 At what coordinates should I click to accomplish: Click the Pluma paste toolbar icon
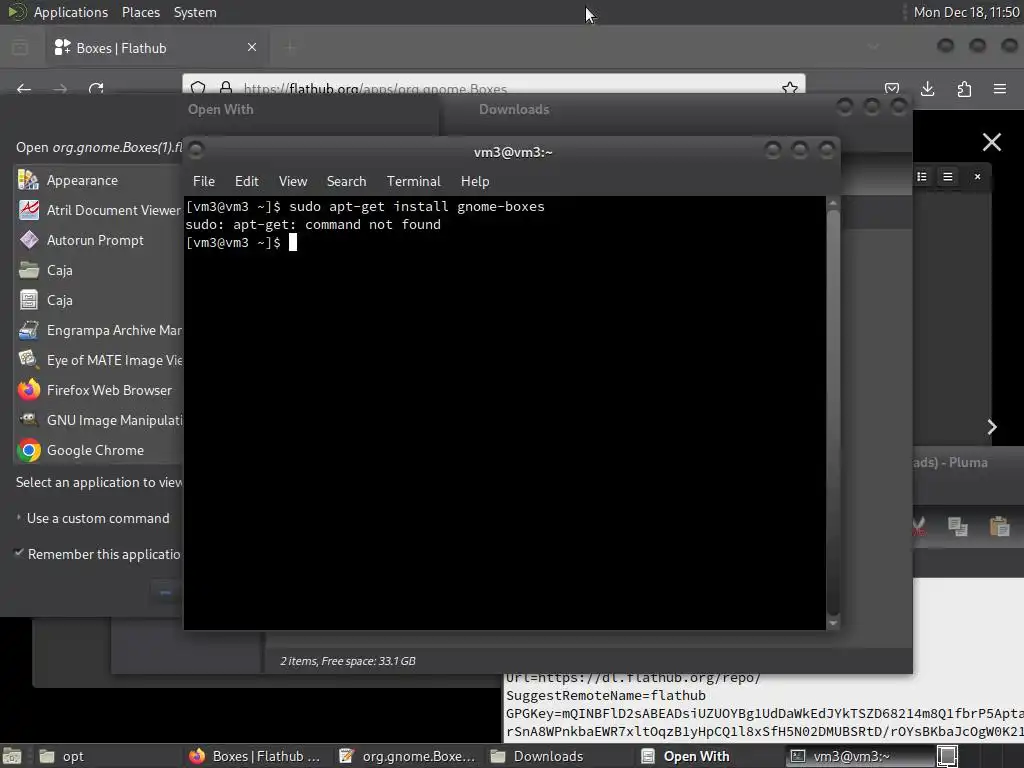(999, 526)
